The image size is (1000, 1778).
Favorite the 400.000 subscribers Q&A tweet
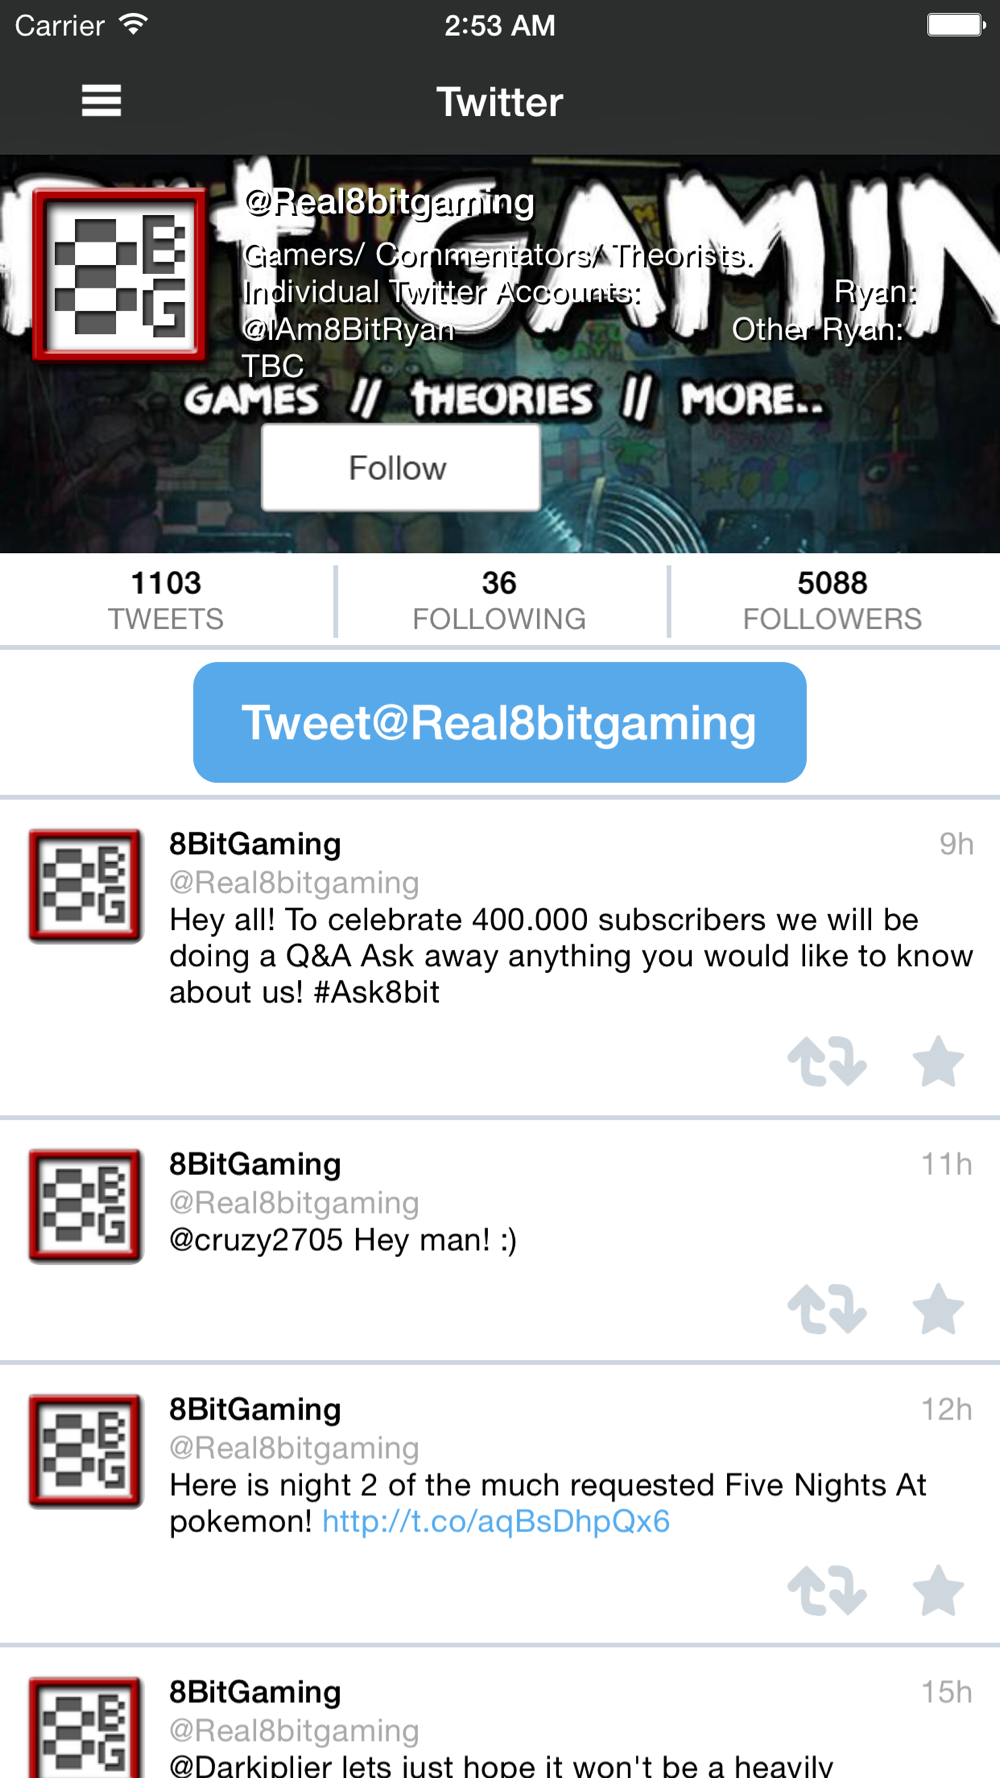938,1062
